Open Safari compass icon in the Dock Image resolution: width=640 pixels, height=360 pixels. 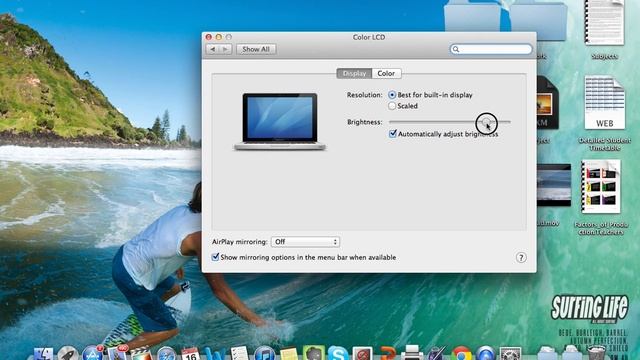pos(166,354)
